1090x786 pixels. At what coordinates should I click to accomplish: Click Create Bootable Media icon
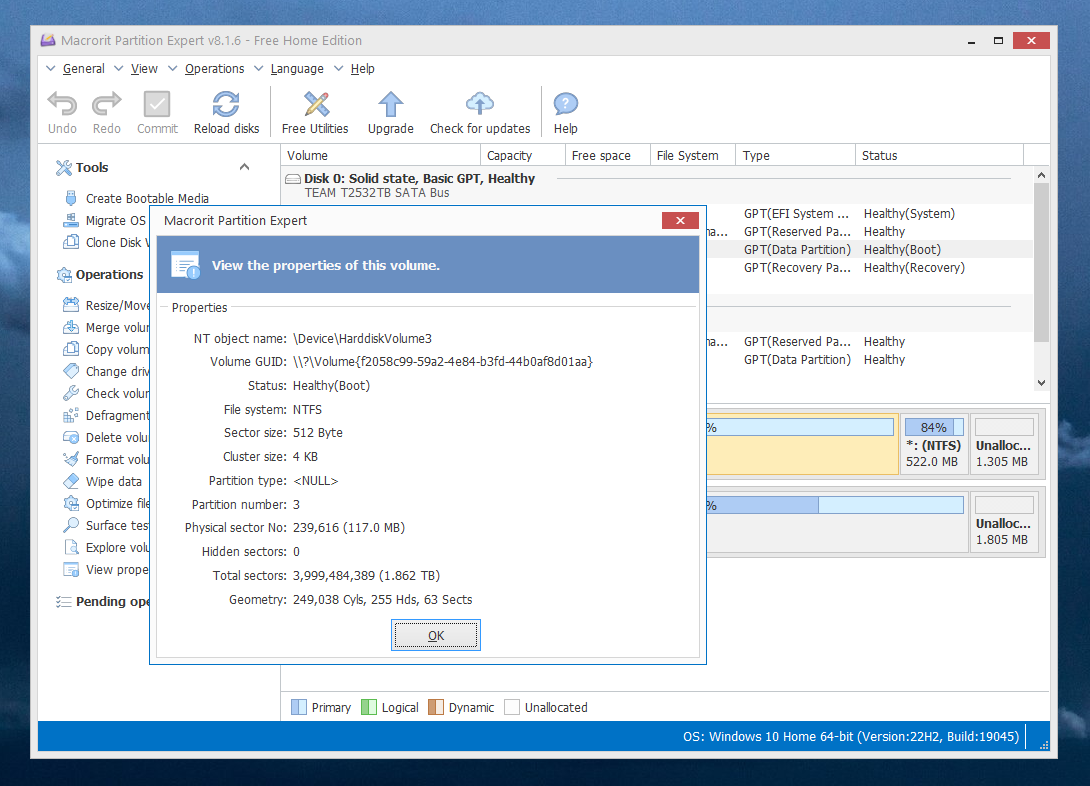point(70,198)
